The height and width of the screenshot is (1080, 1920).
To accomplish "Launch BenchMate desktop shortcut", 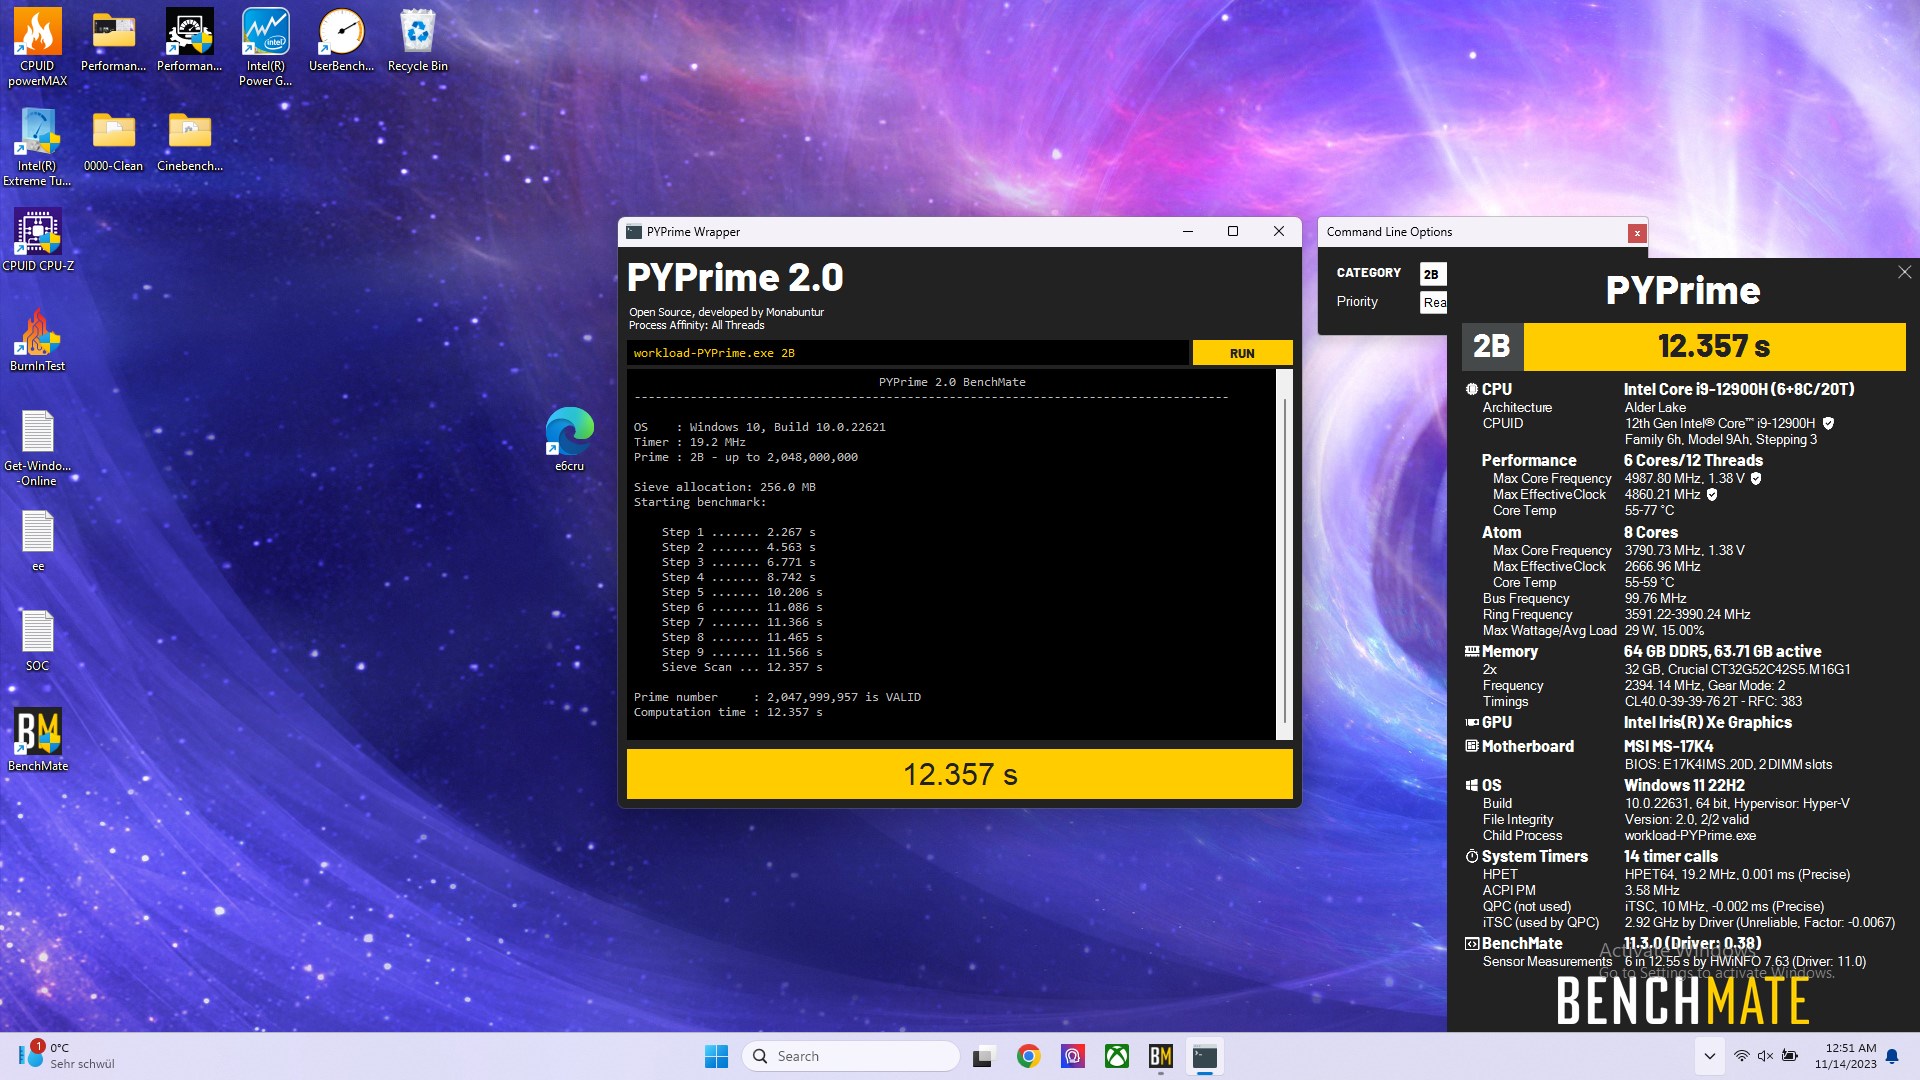I will coord(38,740).
